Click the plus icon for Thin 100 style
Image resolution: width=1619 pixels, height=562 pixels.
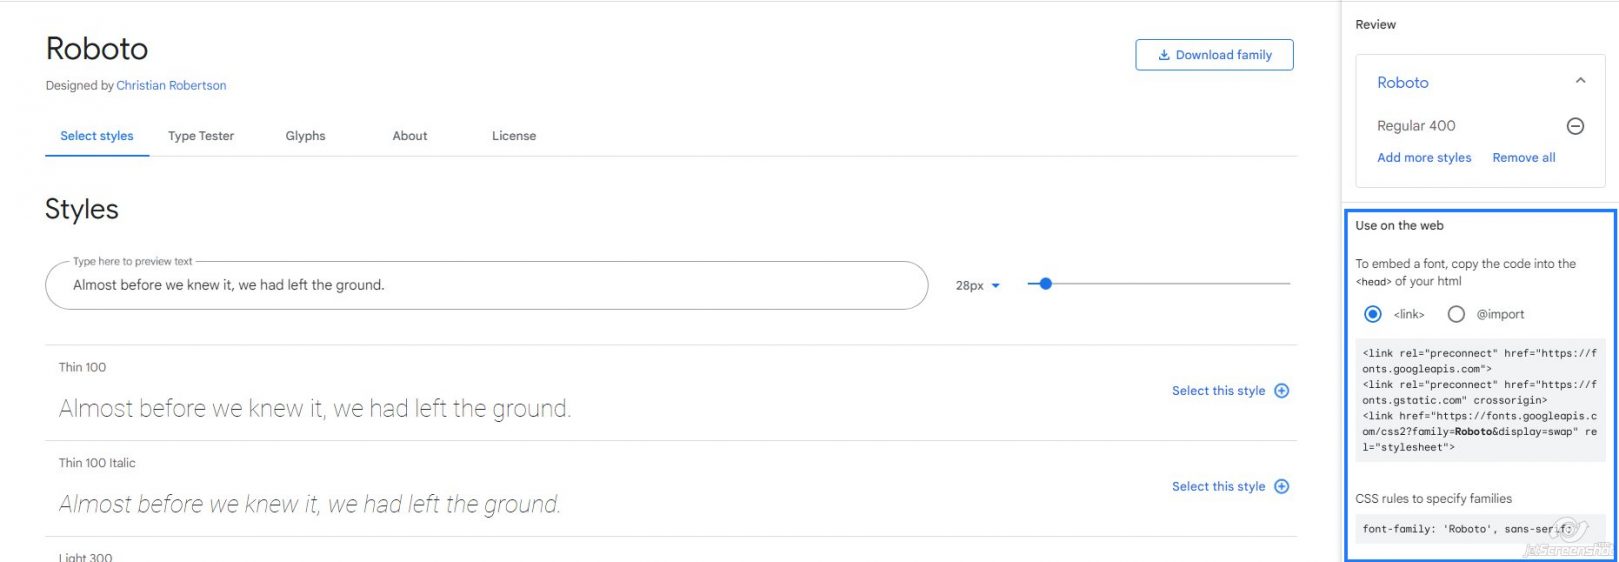(1281, 391)
